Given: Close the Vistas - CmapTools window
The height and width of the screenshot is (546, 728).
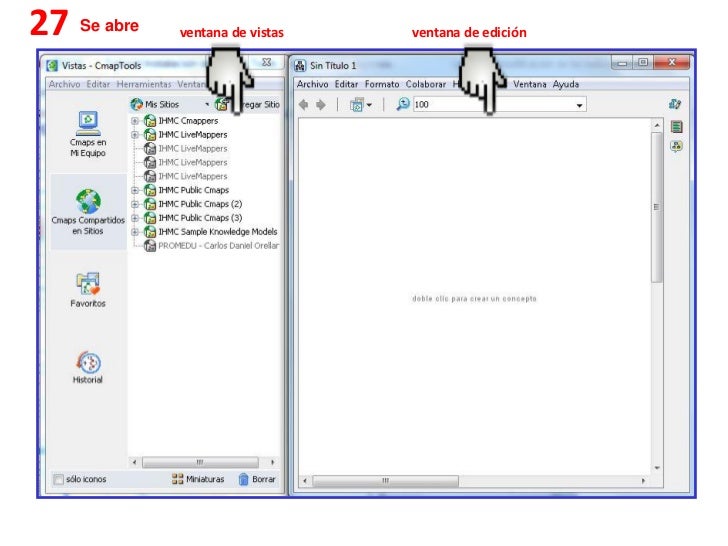Looking at the screenshot, I should pos(266,62).
